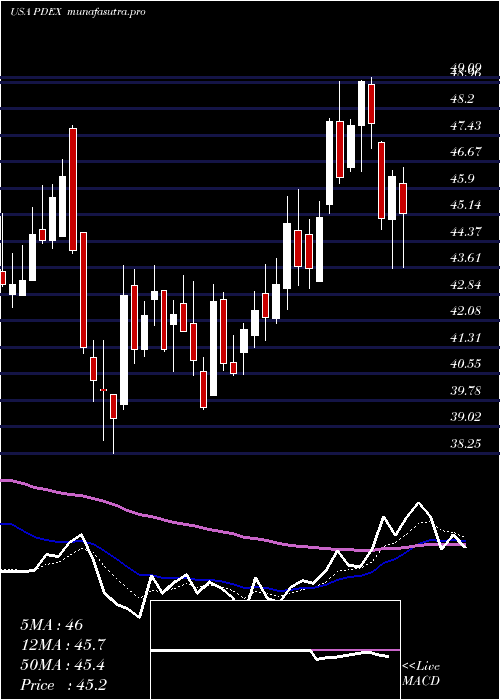Screen dimensions: 500x700
Task: Click the 42.08 price axis label
Action: pos(466,311)
